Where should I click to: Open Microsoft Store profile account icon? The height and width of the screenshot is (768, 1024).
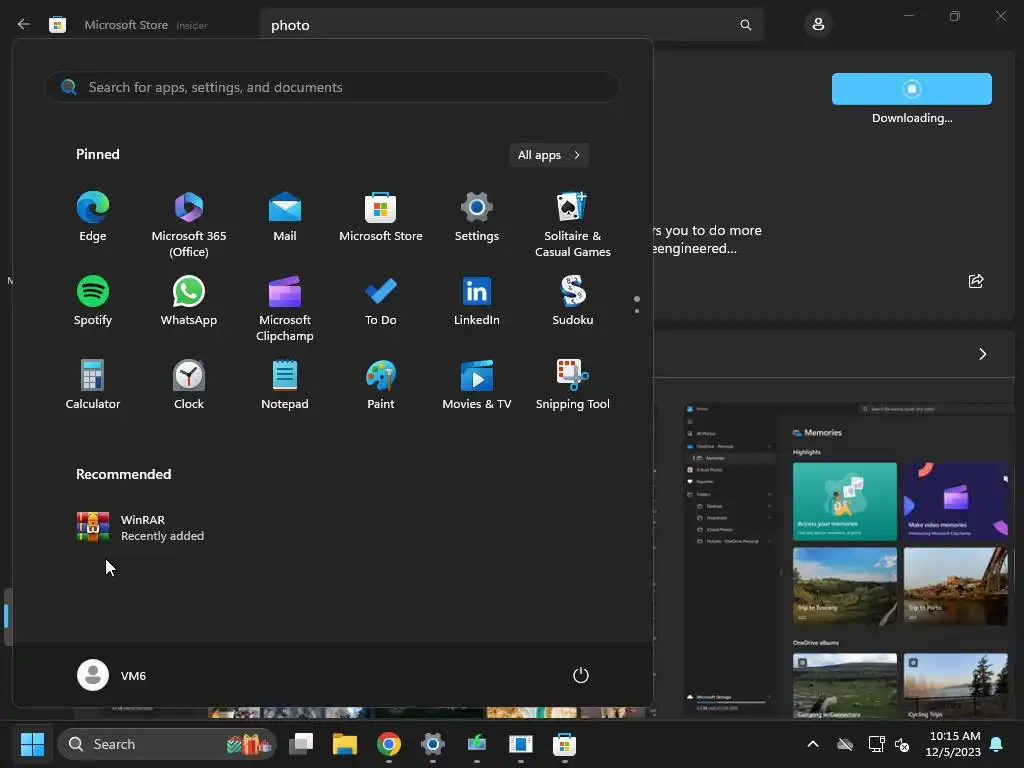click(x=818, y=25)
